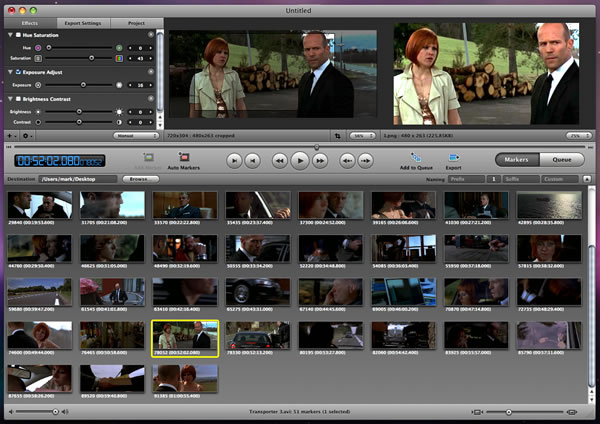Click the fast-forward button
The image size is (600, 424).
click(x=320, y=161)
